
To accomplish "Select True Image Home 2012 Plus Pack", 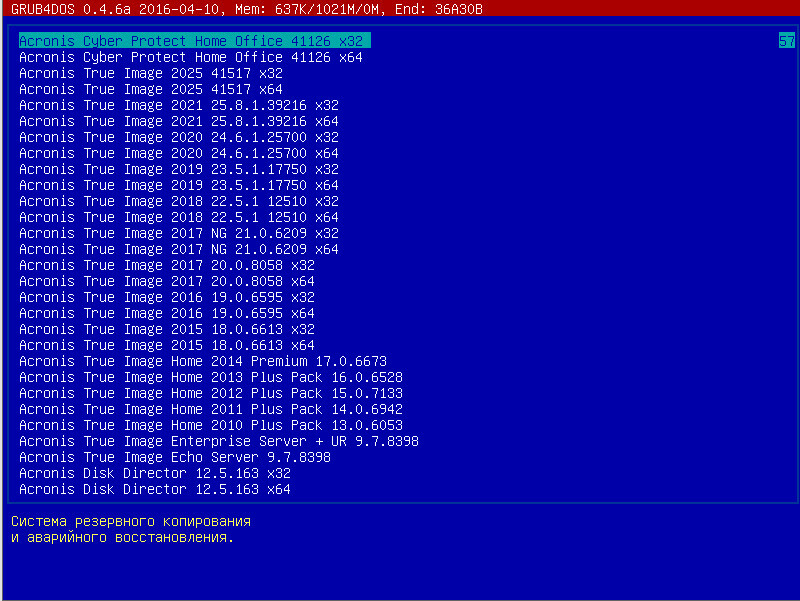I will tap(211, 393).
